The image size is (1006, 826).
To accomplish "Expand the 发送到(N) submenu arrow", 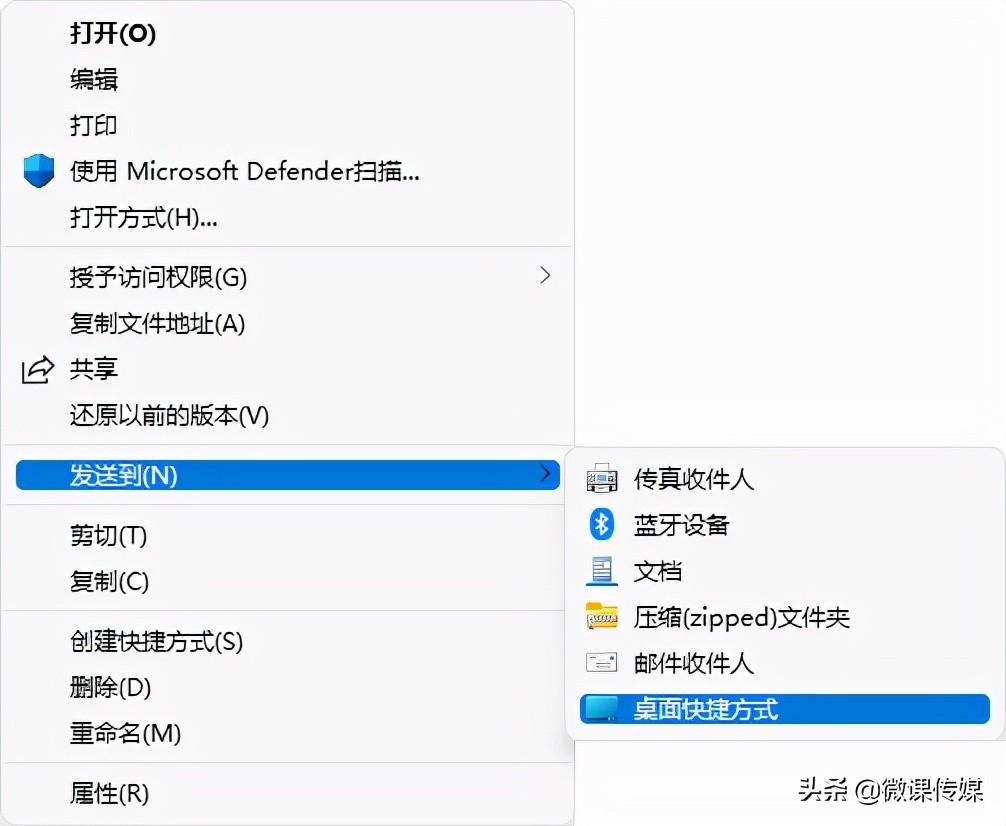I will [x=545, y=476].
